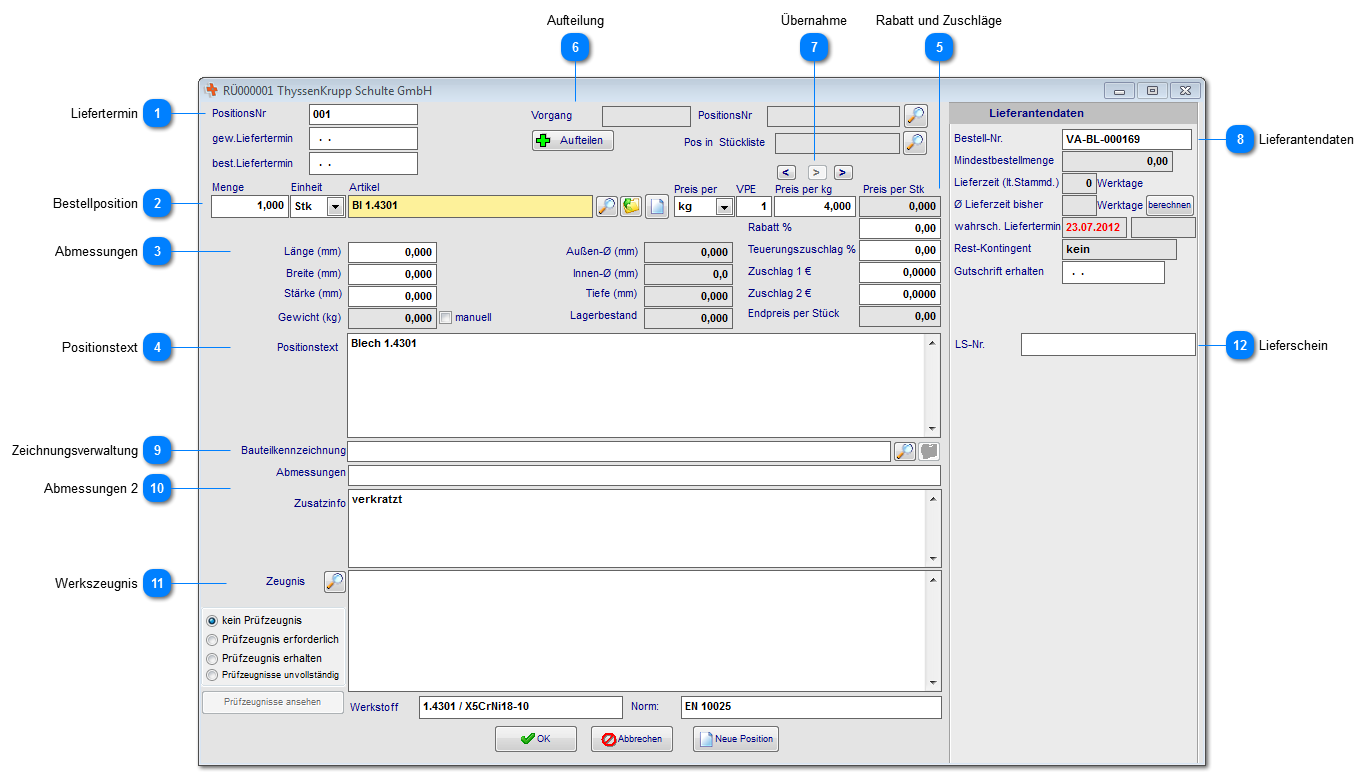This screenshot has height=774, width=1370.
Task: Click the magnifier beside the Vorgang PositionsNr field
Action: (915, 116)
